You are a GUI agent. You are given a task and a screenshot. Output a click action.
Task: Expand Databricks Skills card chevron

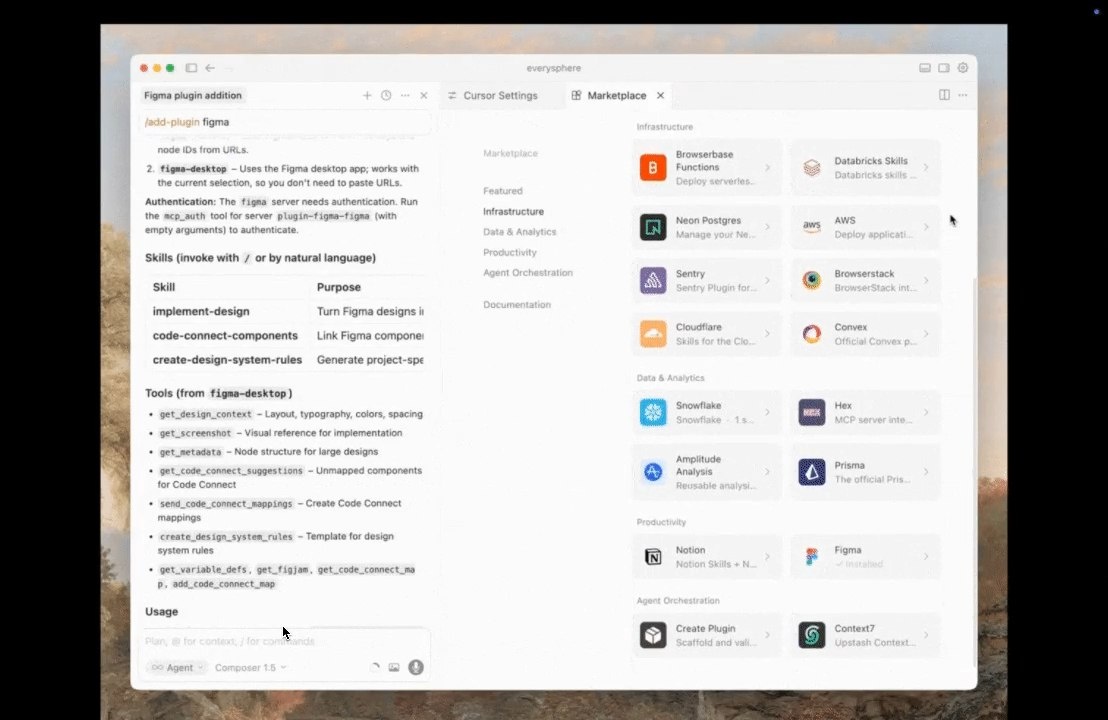926,167
